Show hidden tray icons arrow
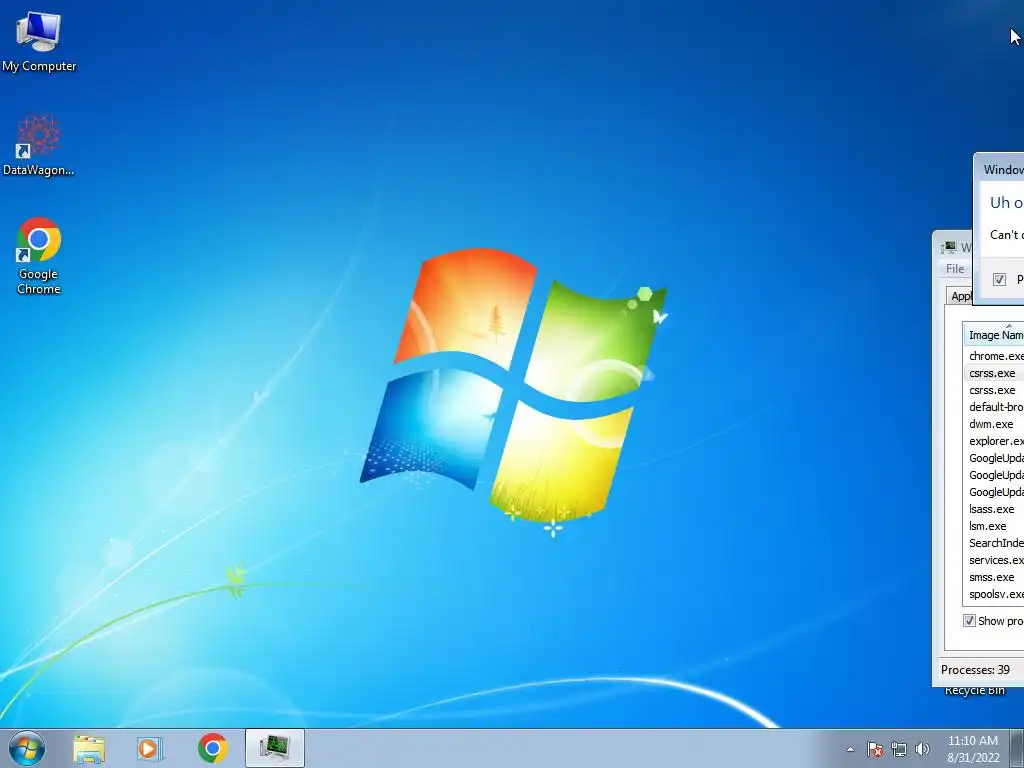Viewport: 1024px width, 768px height. [850, 749]
